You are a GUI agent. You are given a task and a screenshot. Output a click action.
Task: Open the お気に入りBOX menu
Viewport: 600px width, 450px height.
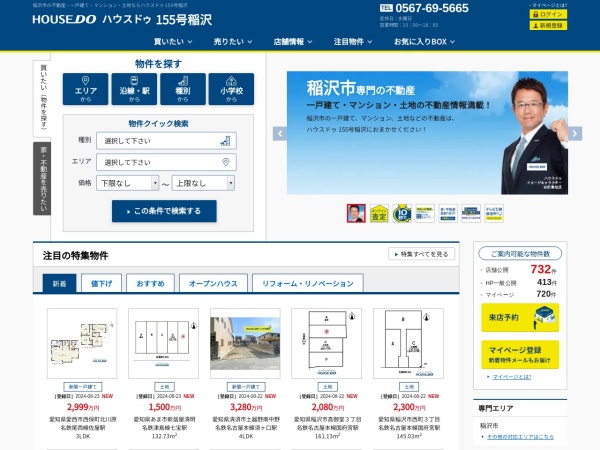424,42
